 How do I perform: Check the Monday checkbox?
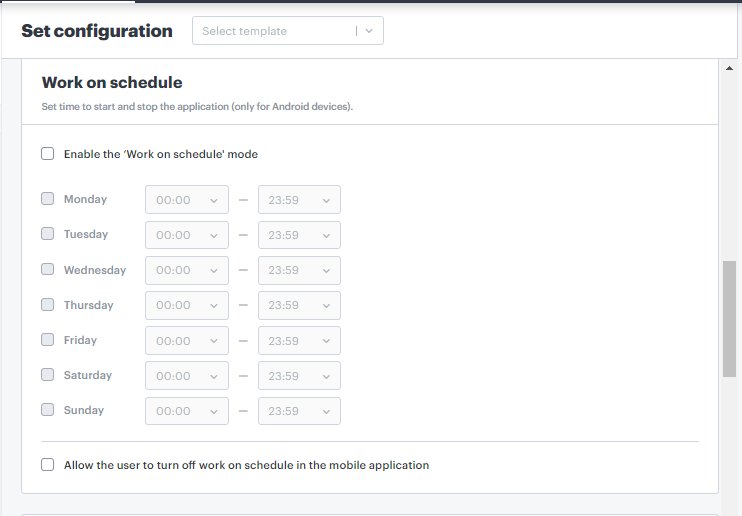pos(48,199)
